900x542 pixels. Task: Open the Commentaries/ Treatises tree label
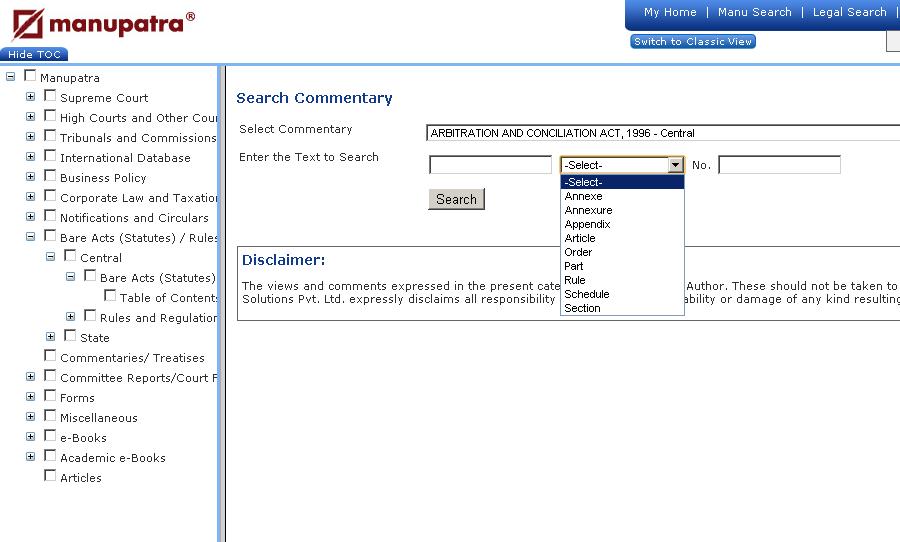coord(132,358)
